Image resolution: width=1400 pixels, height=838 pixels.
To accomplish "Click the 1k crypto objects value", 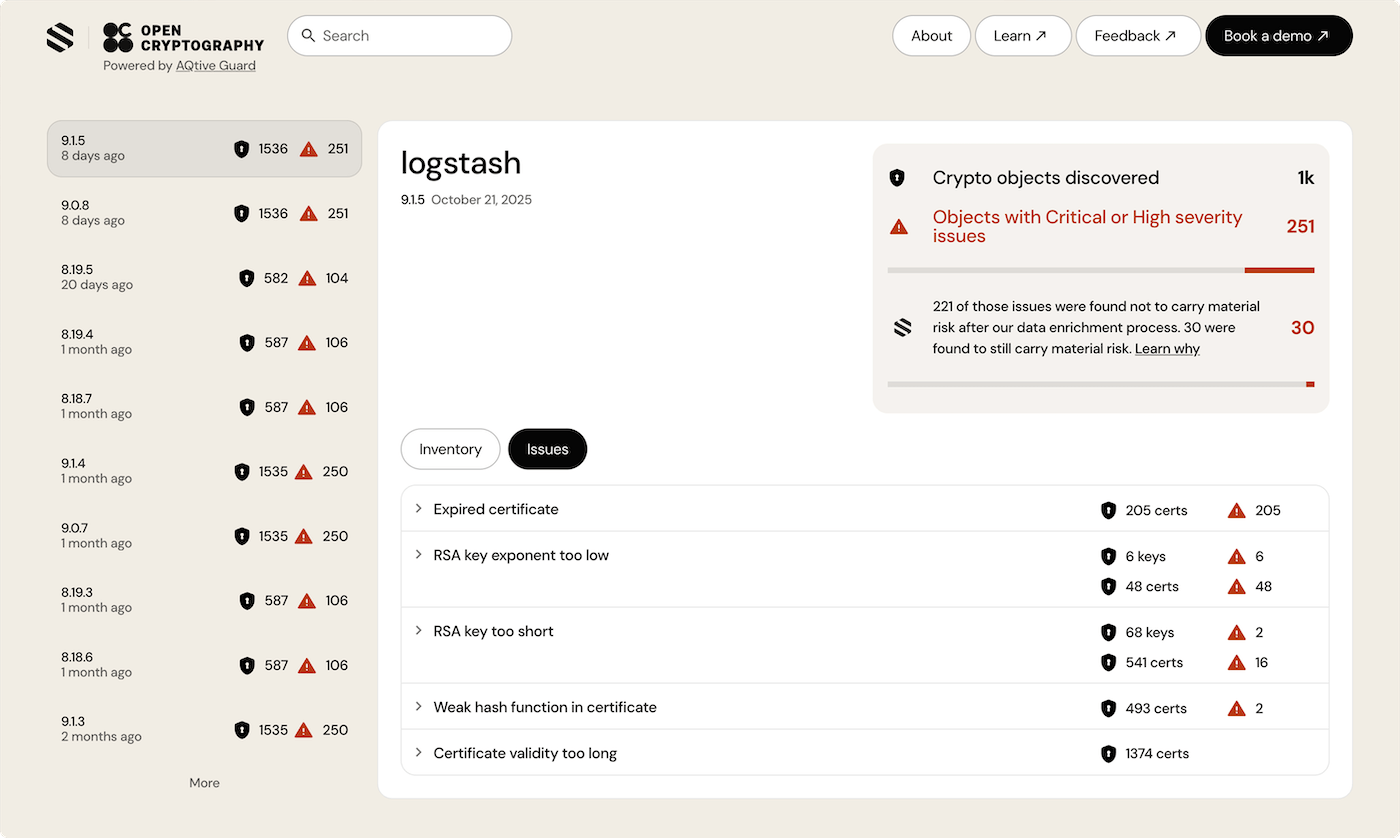I will 1305,178.
